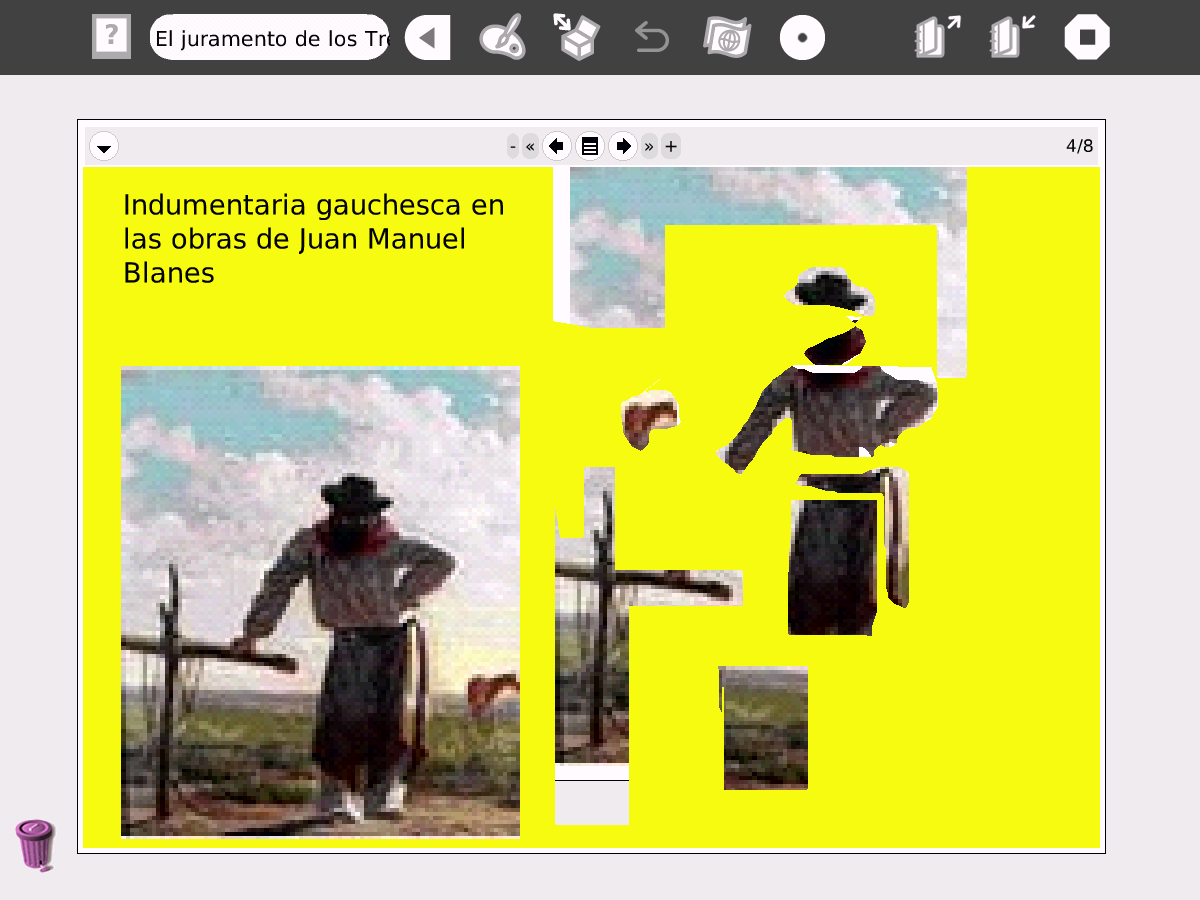1200x900 pixels.
Task: Jump to last slide with » button
Action: [x=649, y=147]
